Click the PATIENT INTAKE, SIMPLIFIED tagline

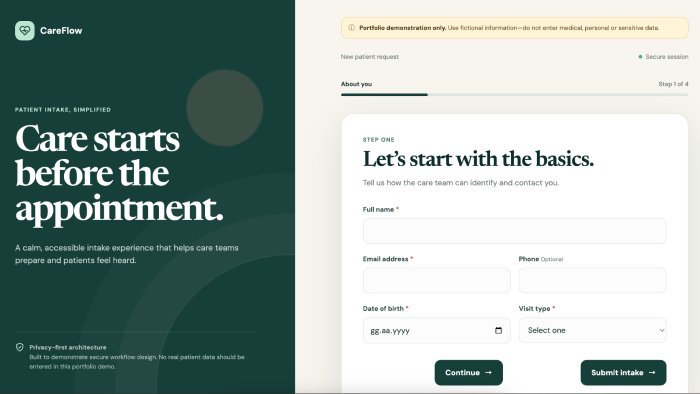[63, 109]
